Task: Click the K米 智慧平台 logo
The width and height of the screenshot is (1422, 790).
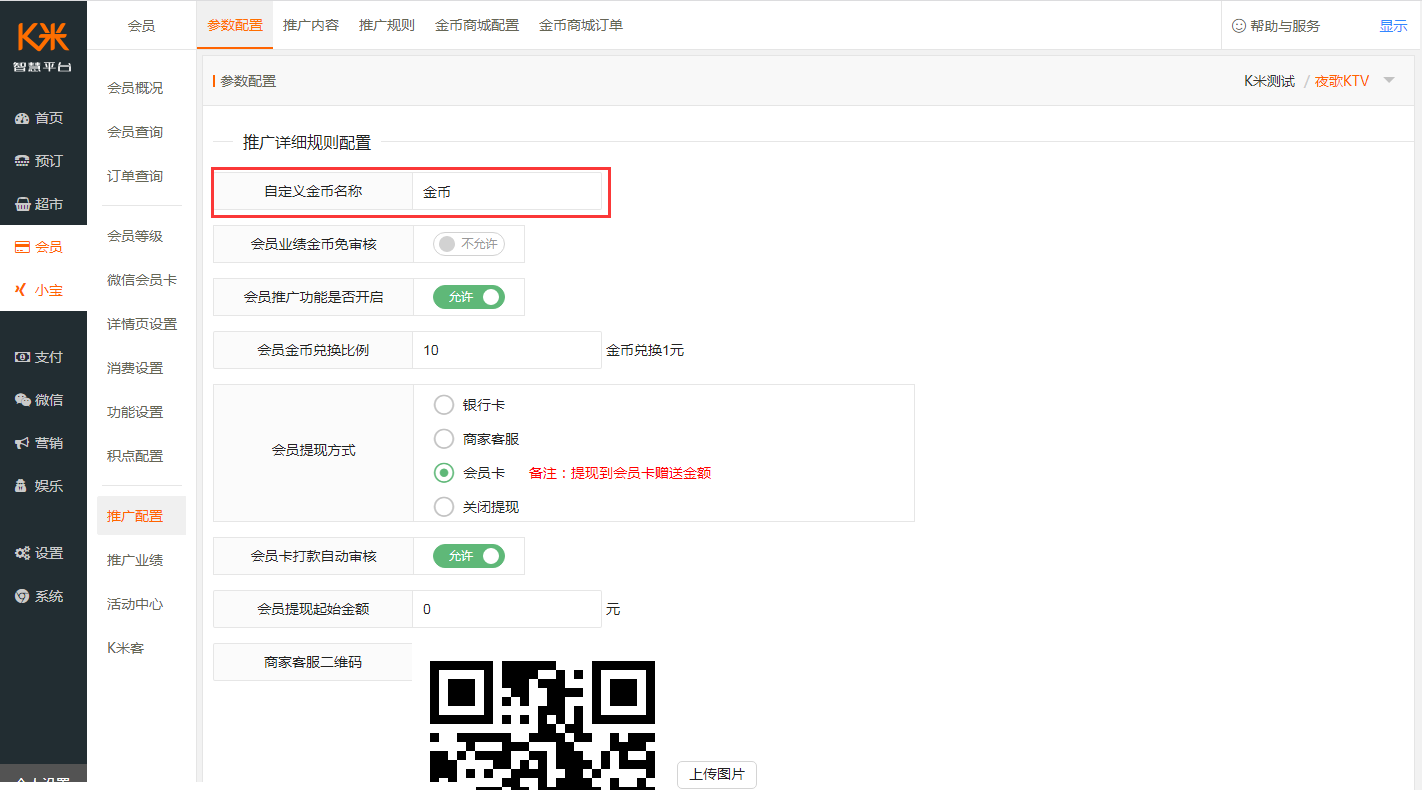Action: pyautogui.click(x=43, y=45)
